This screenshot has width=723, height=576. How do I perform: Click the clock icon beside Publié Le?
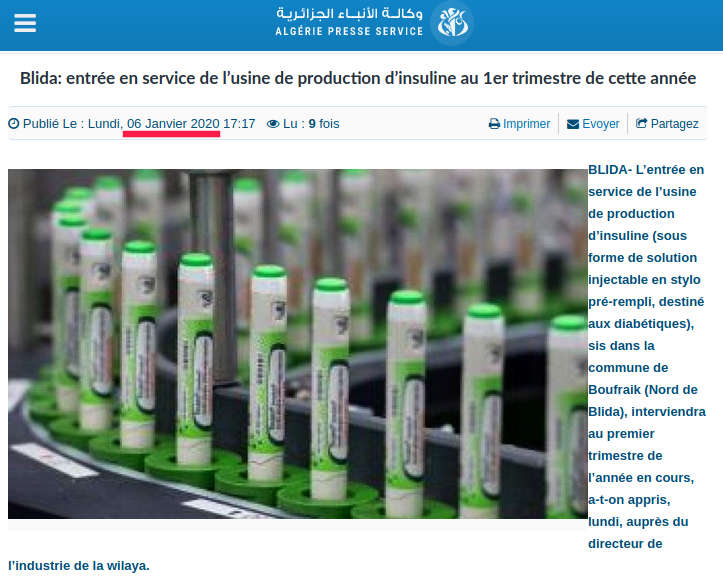pyautogui.click(x=14, y=124)
